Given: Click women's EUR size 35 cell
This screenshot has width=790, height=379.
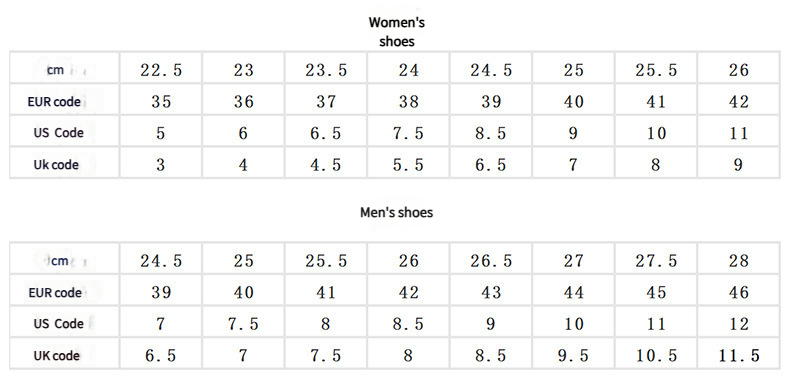Looking at the screenshot, I should tap(161, 102).
